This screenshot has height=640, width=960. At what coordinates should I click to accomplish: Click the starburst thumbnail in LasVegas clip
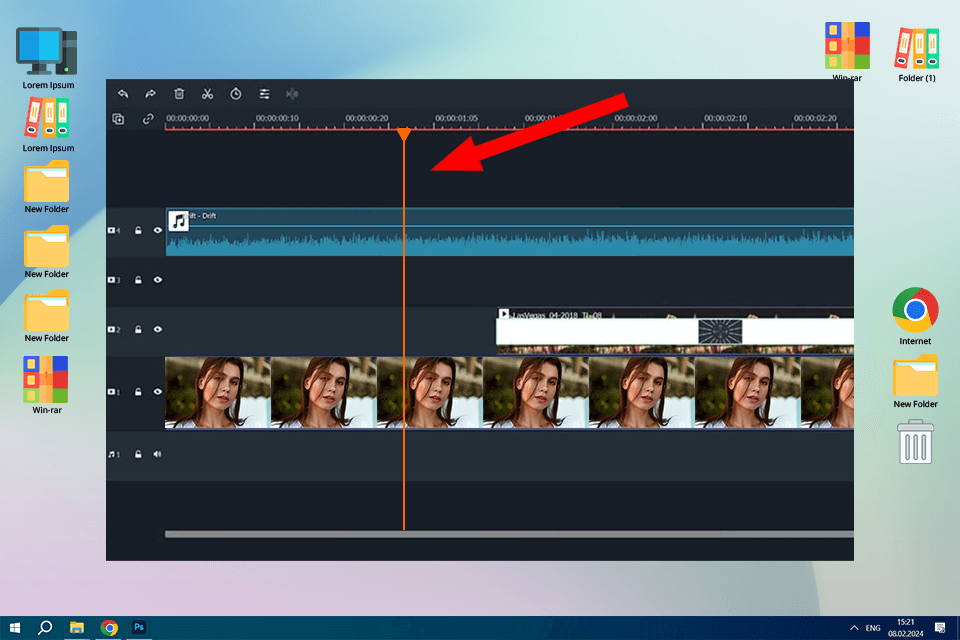pyautogui.click(x=720, y=331)
